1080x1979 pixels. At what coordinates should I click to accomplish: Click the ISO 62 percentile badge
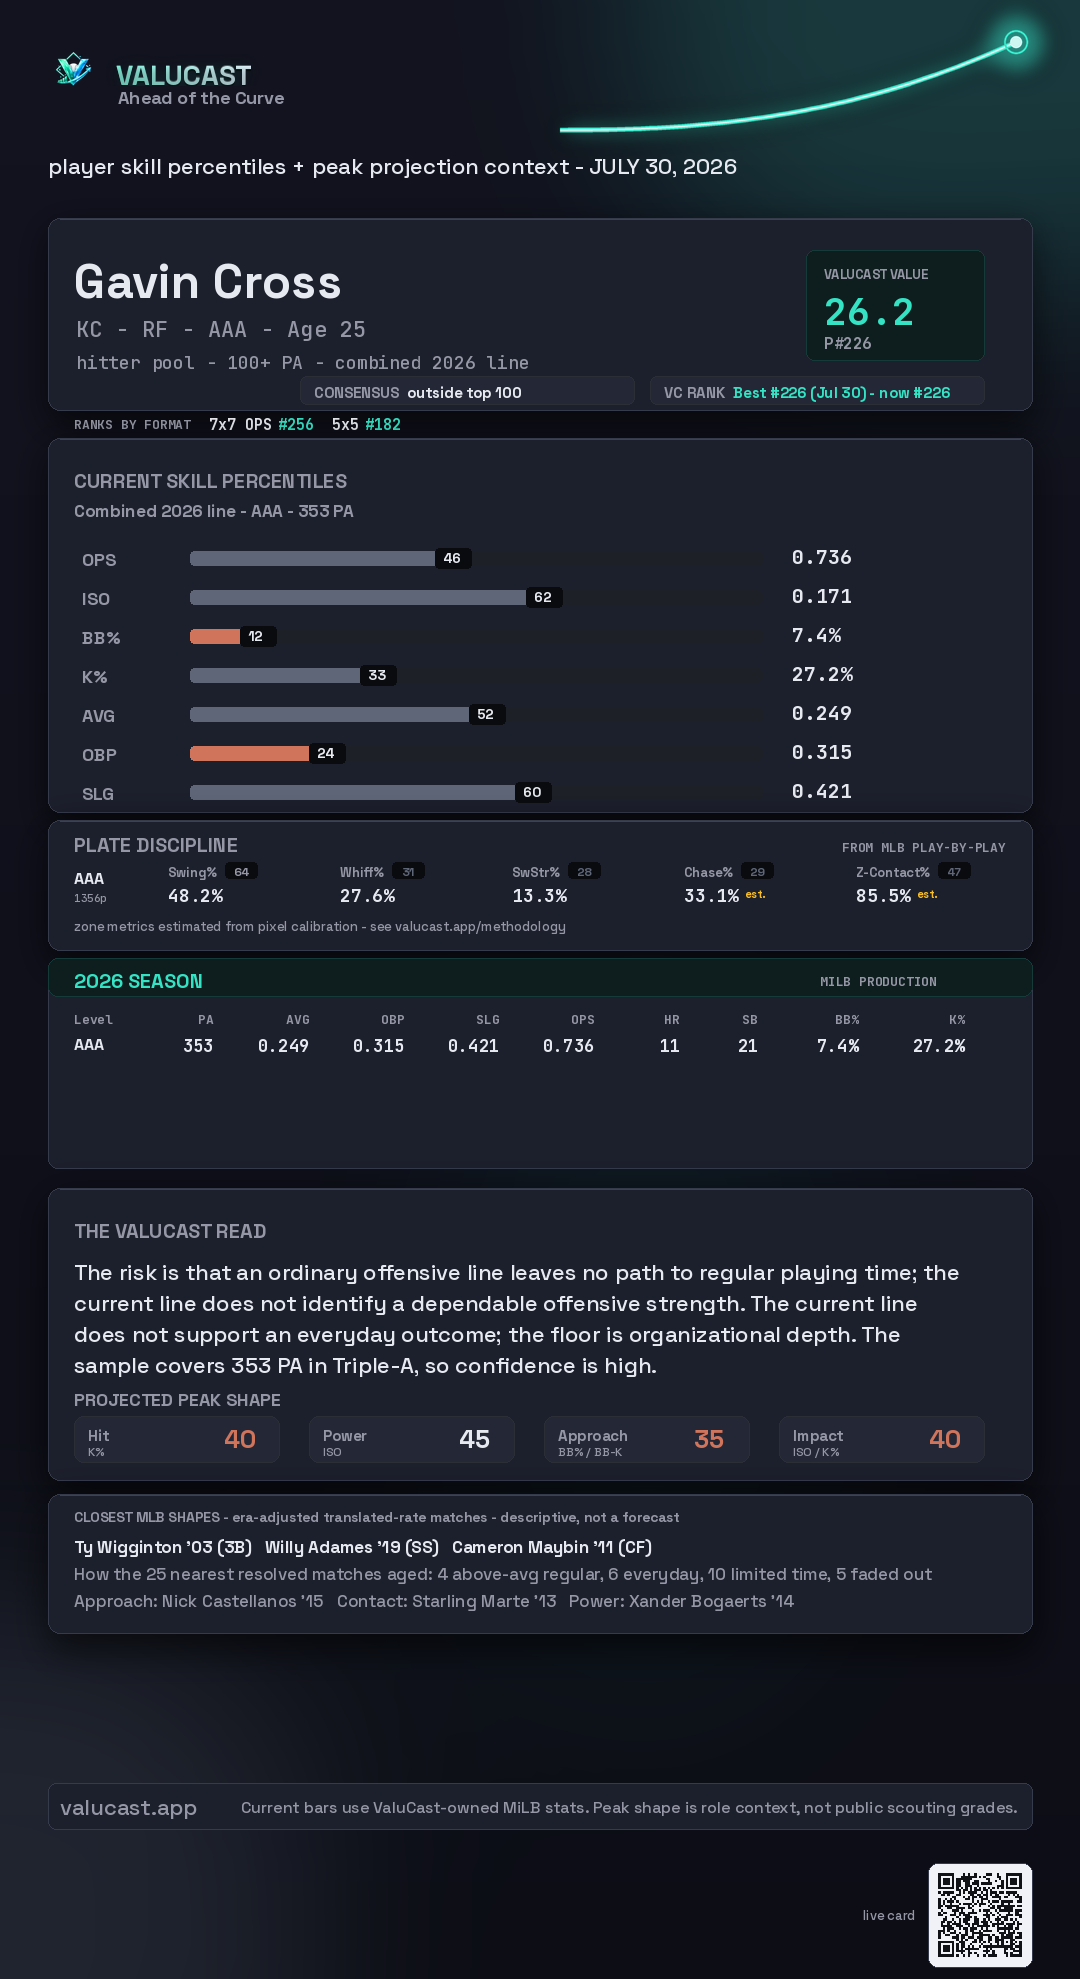543,597
